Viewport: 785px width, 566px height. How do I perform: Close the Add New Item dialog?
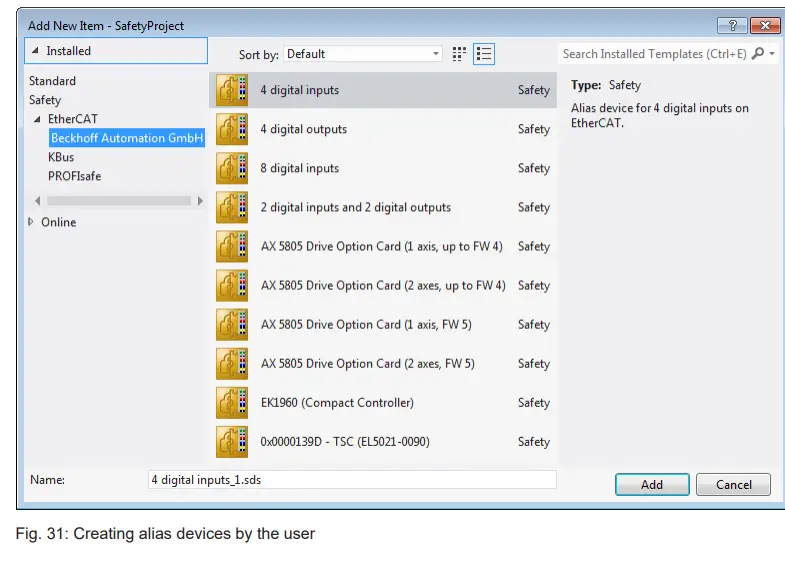point(765,26)
